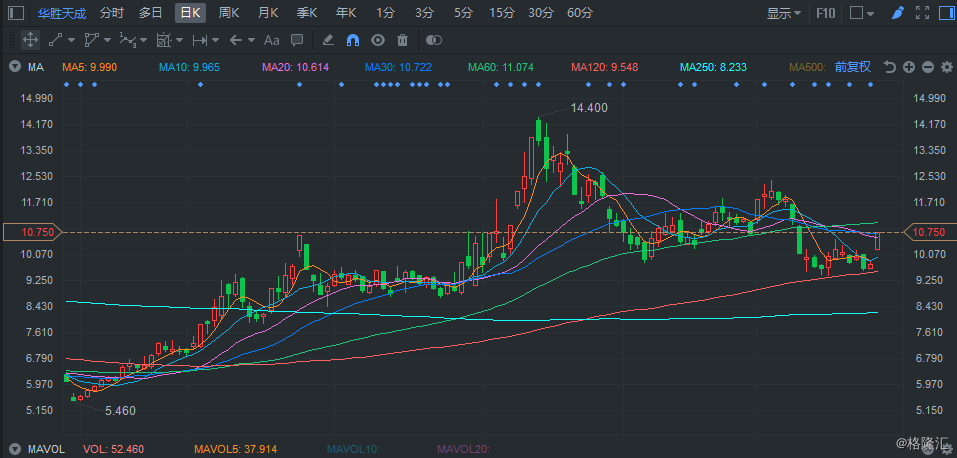Open the layout square dropdown arrow
Screen dimensions: 957x458
click(x=870, y=13)
